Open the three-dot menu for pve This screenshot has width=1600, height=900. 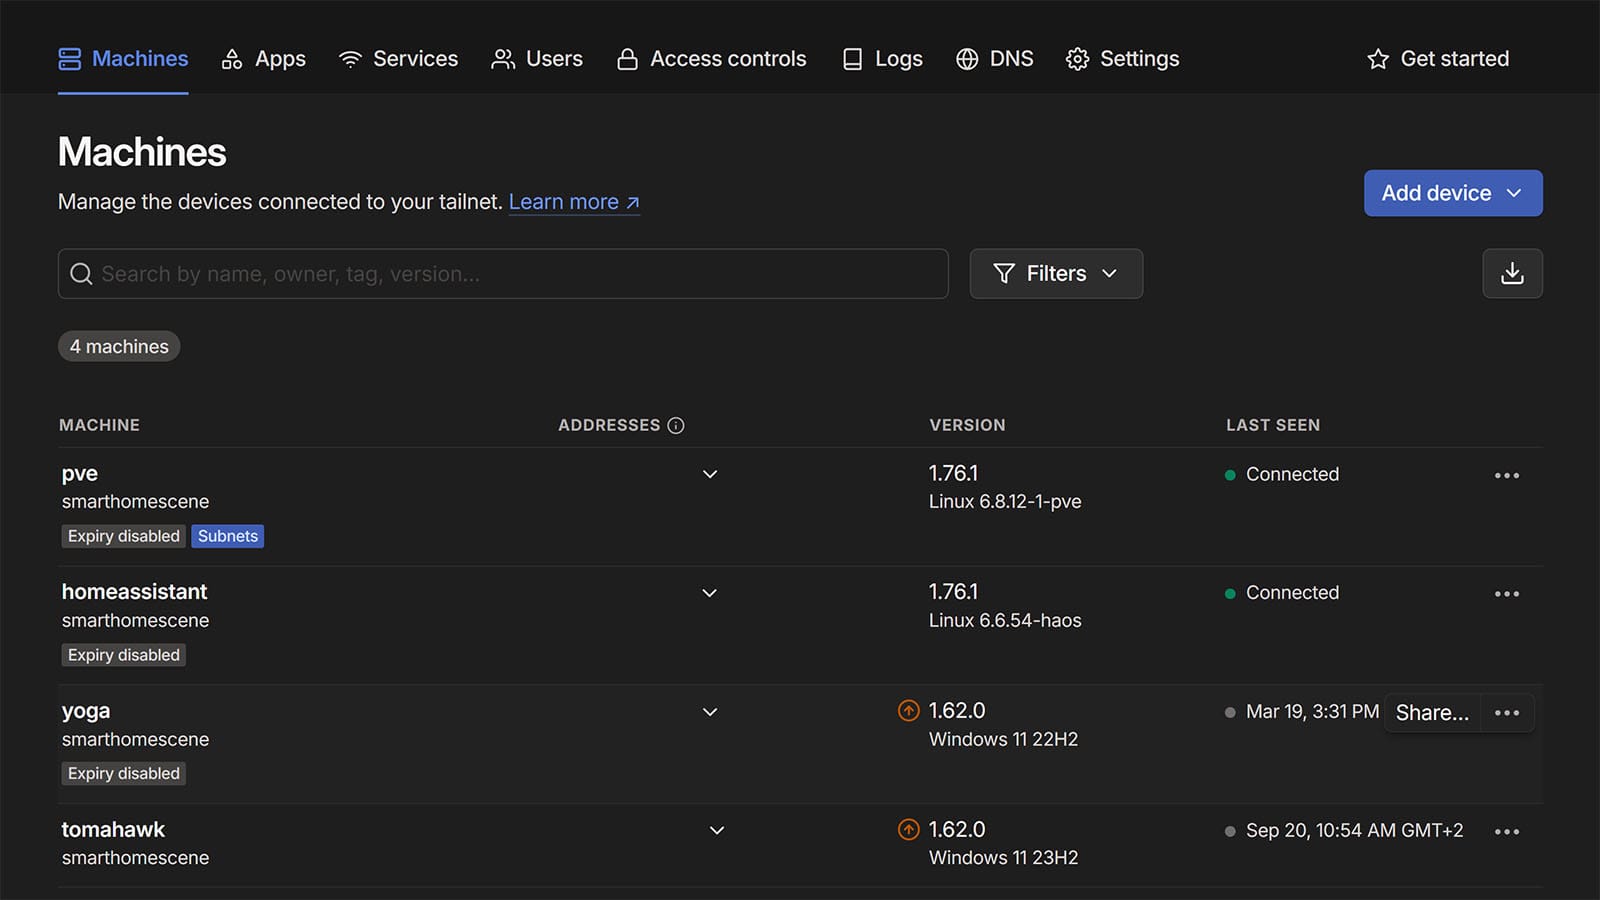[1506, 475]
